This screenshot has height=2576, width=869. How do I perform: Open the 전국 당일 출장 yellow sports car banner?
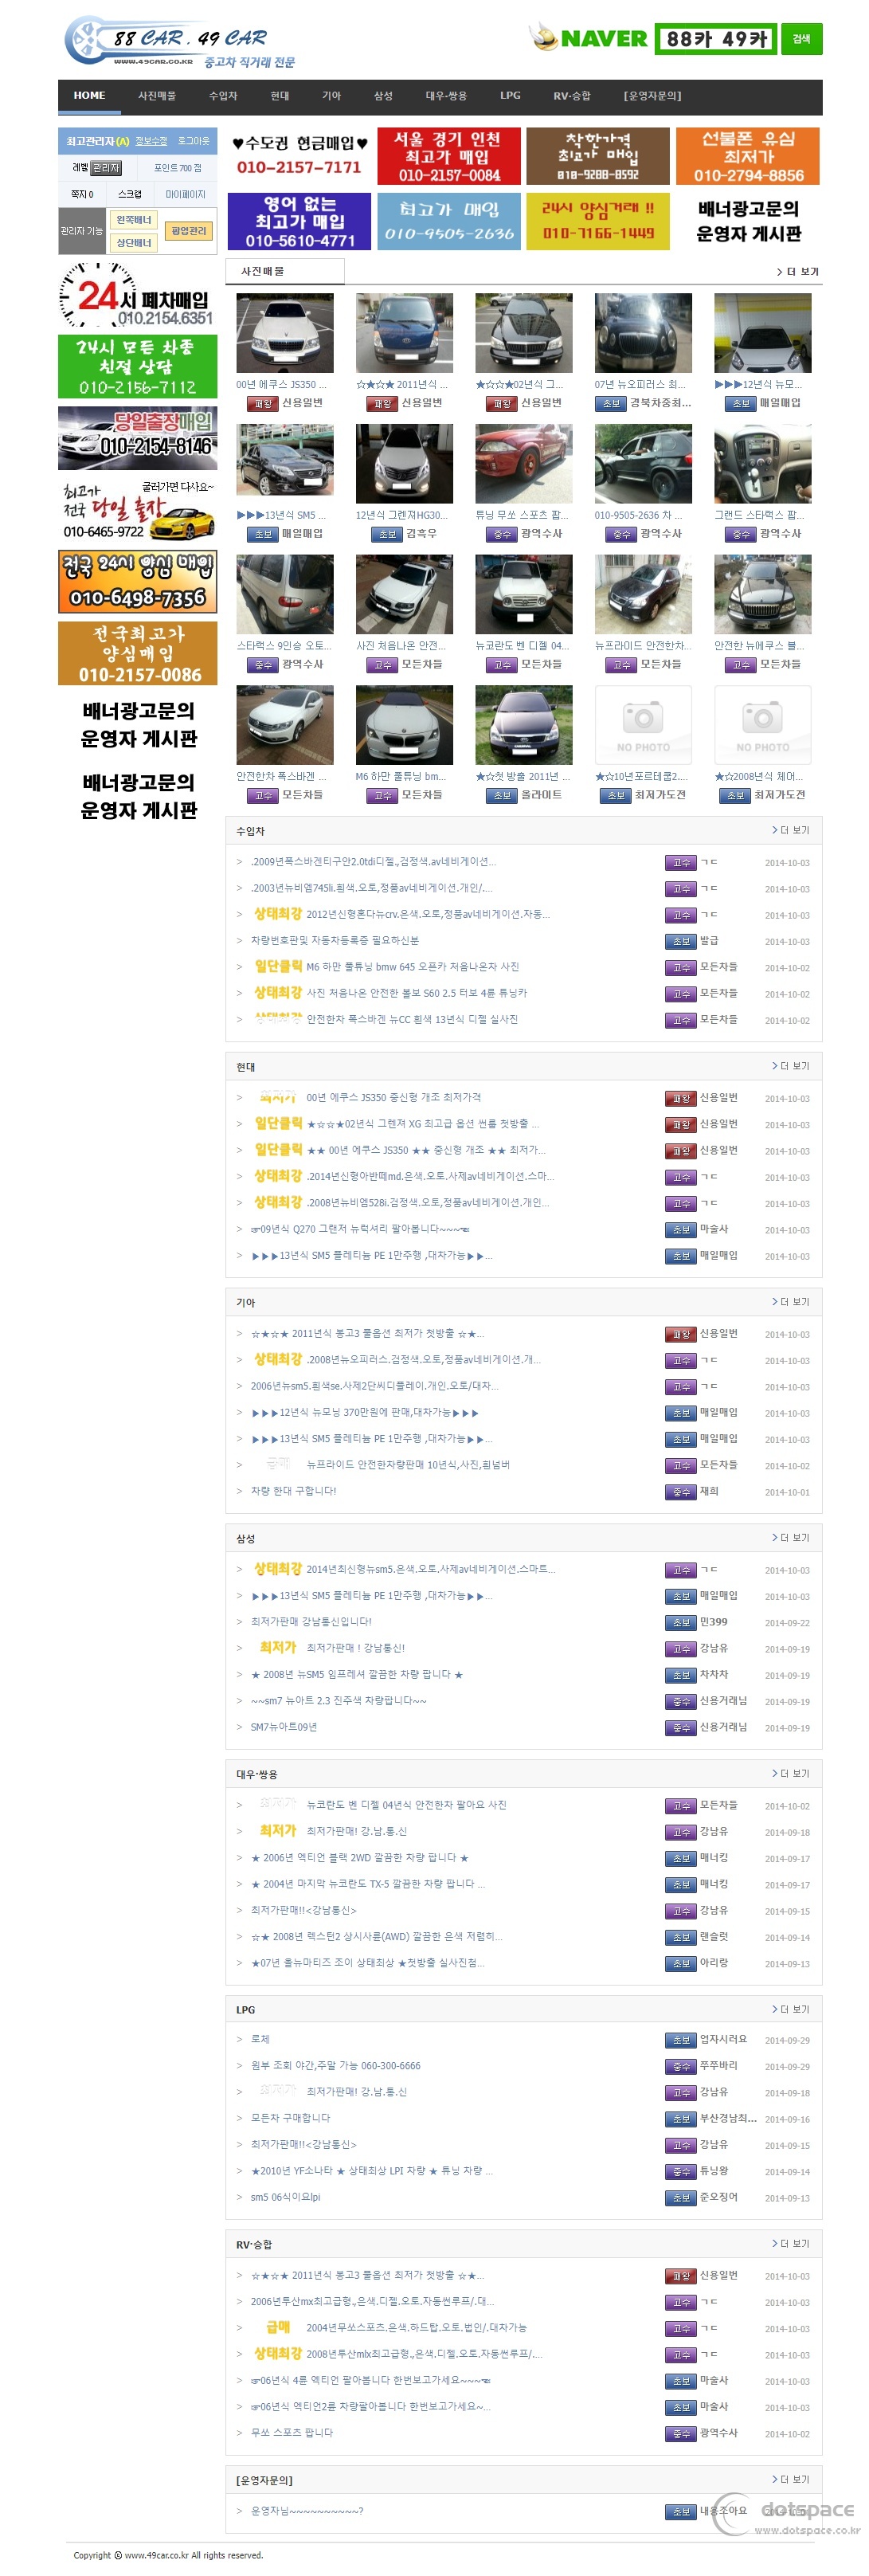point(137,509)
